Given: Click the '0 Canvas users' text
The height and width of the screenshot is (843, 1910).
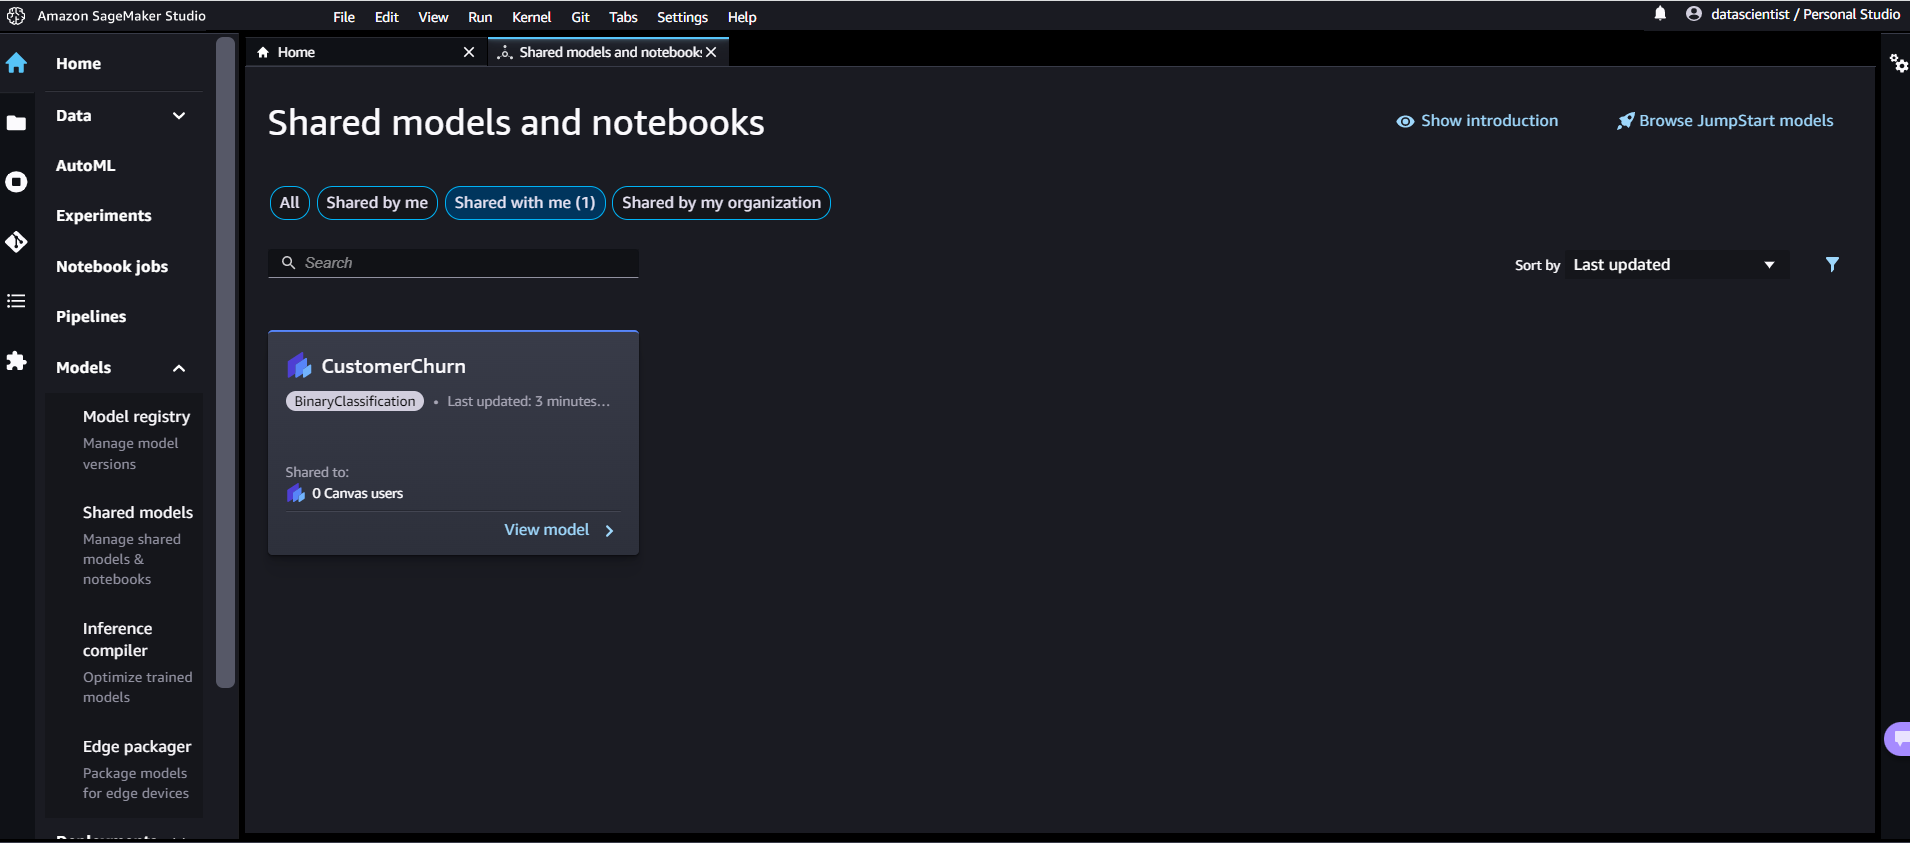Looking at the screenshot, I should pyautogui.click(x=357, y=494).
